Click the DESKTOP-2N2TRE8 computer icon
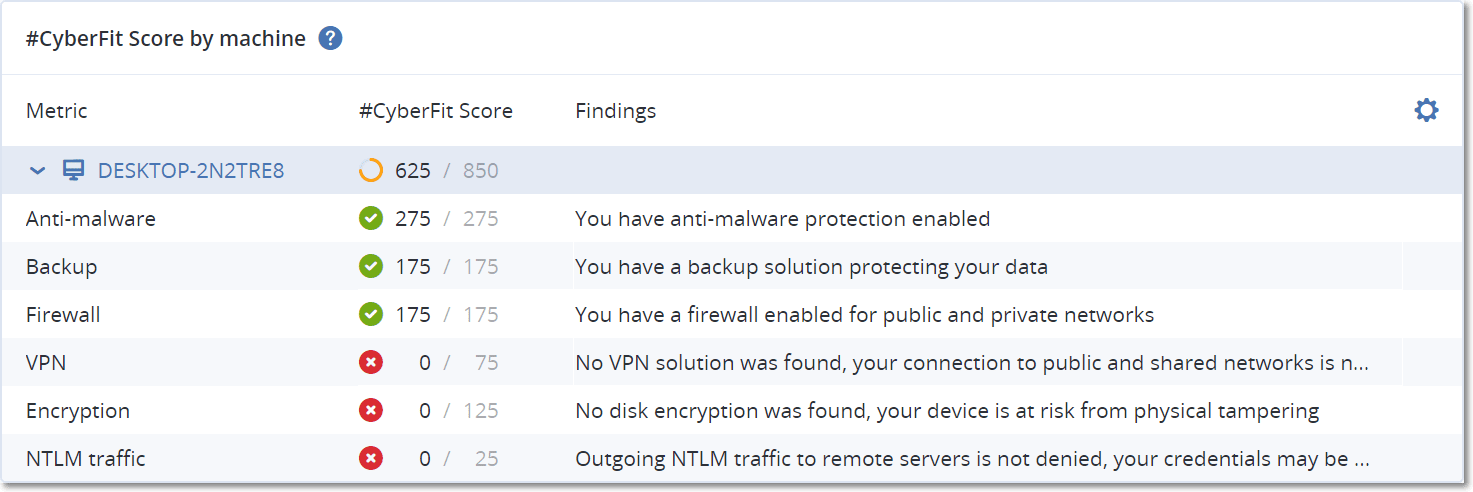 (x=74, y=171)
